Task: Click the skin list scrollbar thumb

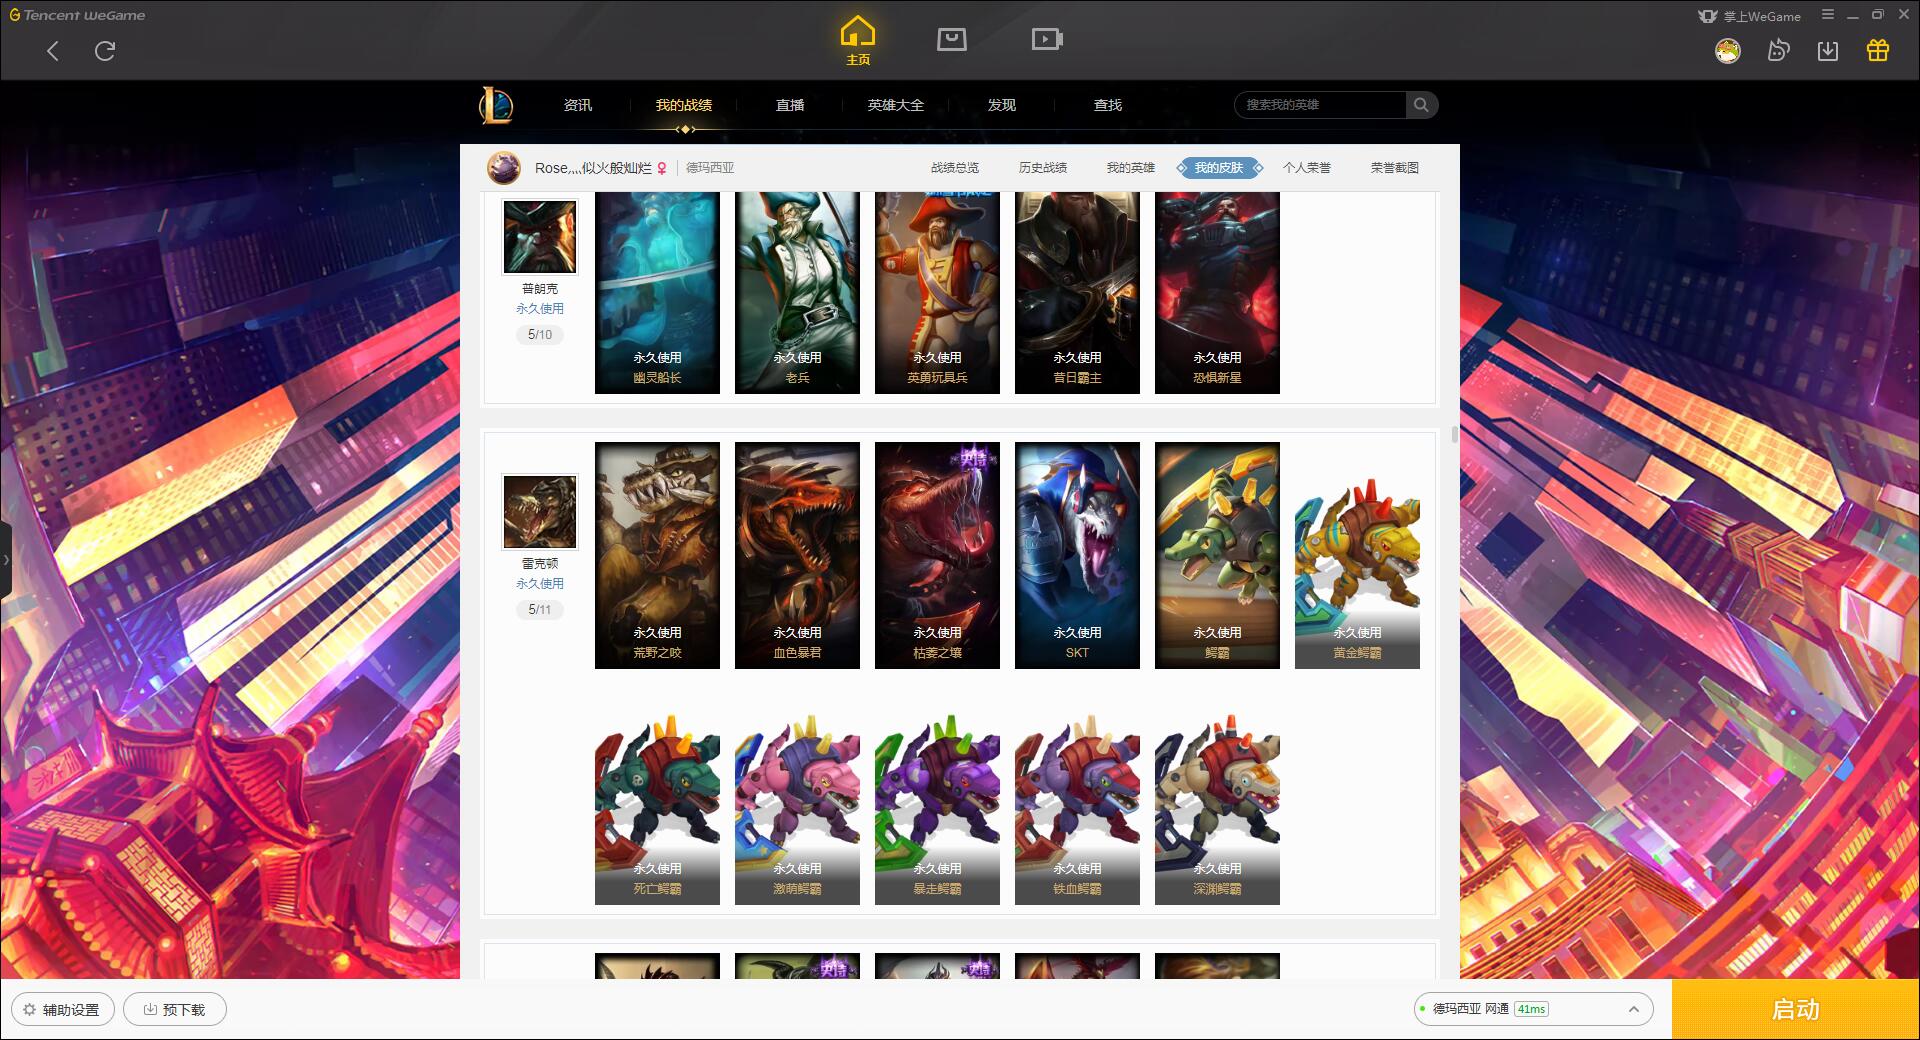Action: point(1454,435)
